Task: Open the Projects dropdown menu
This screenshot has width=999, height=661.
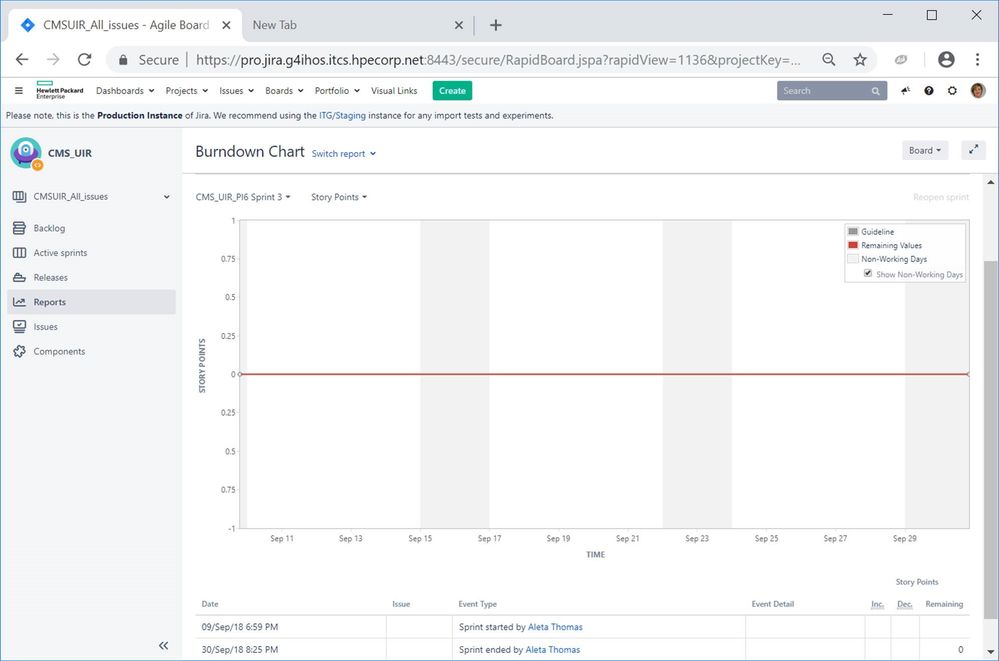Action: [x=187, y=91]
